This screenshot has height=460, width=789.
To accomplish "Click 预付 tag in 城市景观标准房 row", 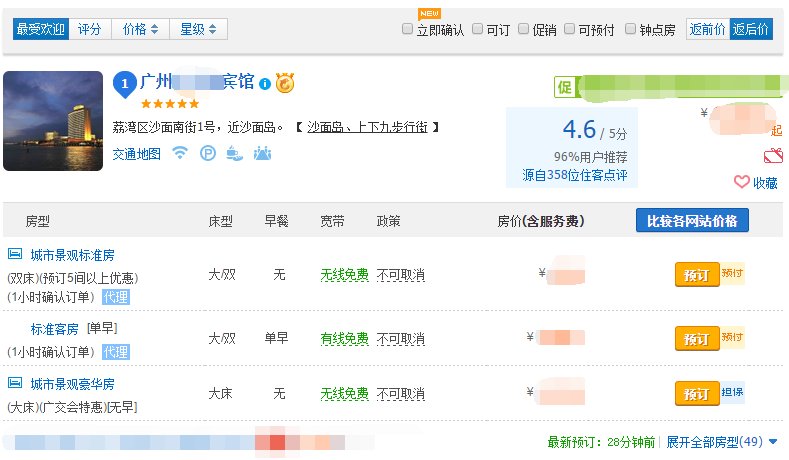I will [x=732, y=273].
